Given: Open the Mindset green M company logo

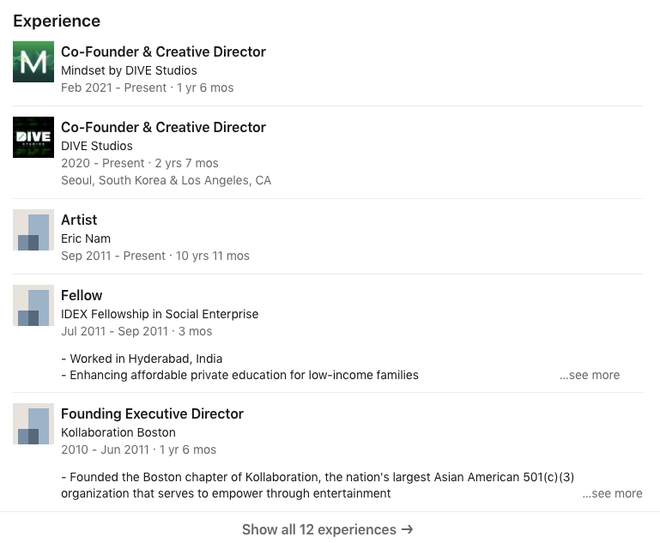Looking at the screenshot, I should (33, 61).
